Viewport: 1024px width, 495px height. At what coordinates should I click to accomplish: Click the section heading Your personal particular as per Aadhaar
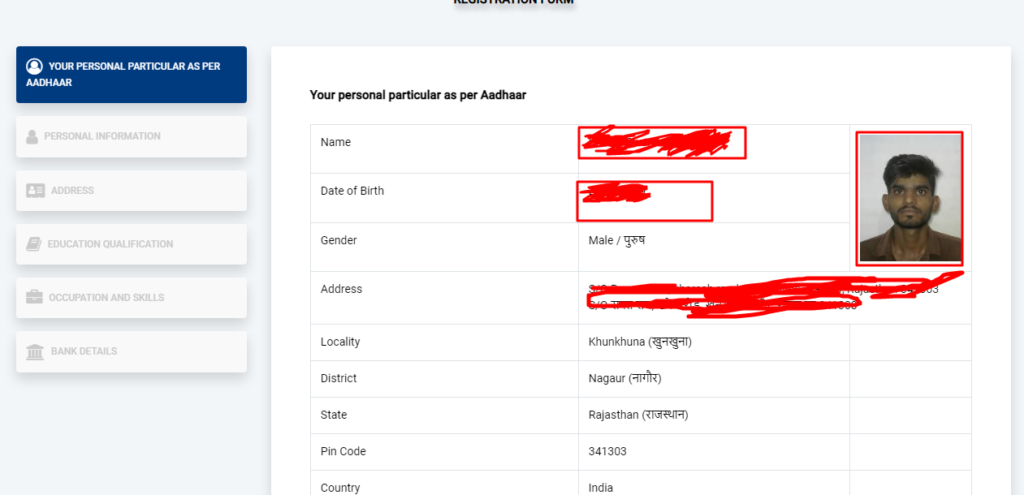point(418,95)
